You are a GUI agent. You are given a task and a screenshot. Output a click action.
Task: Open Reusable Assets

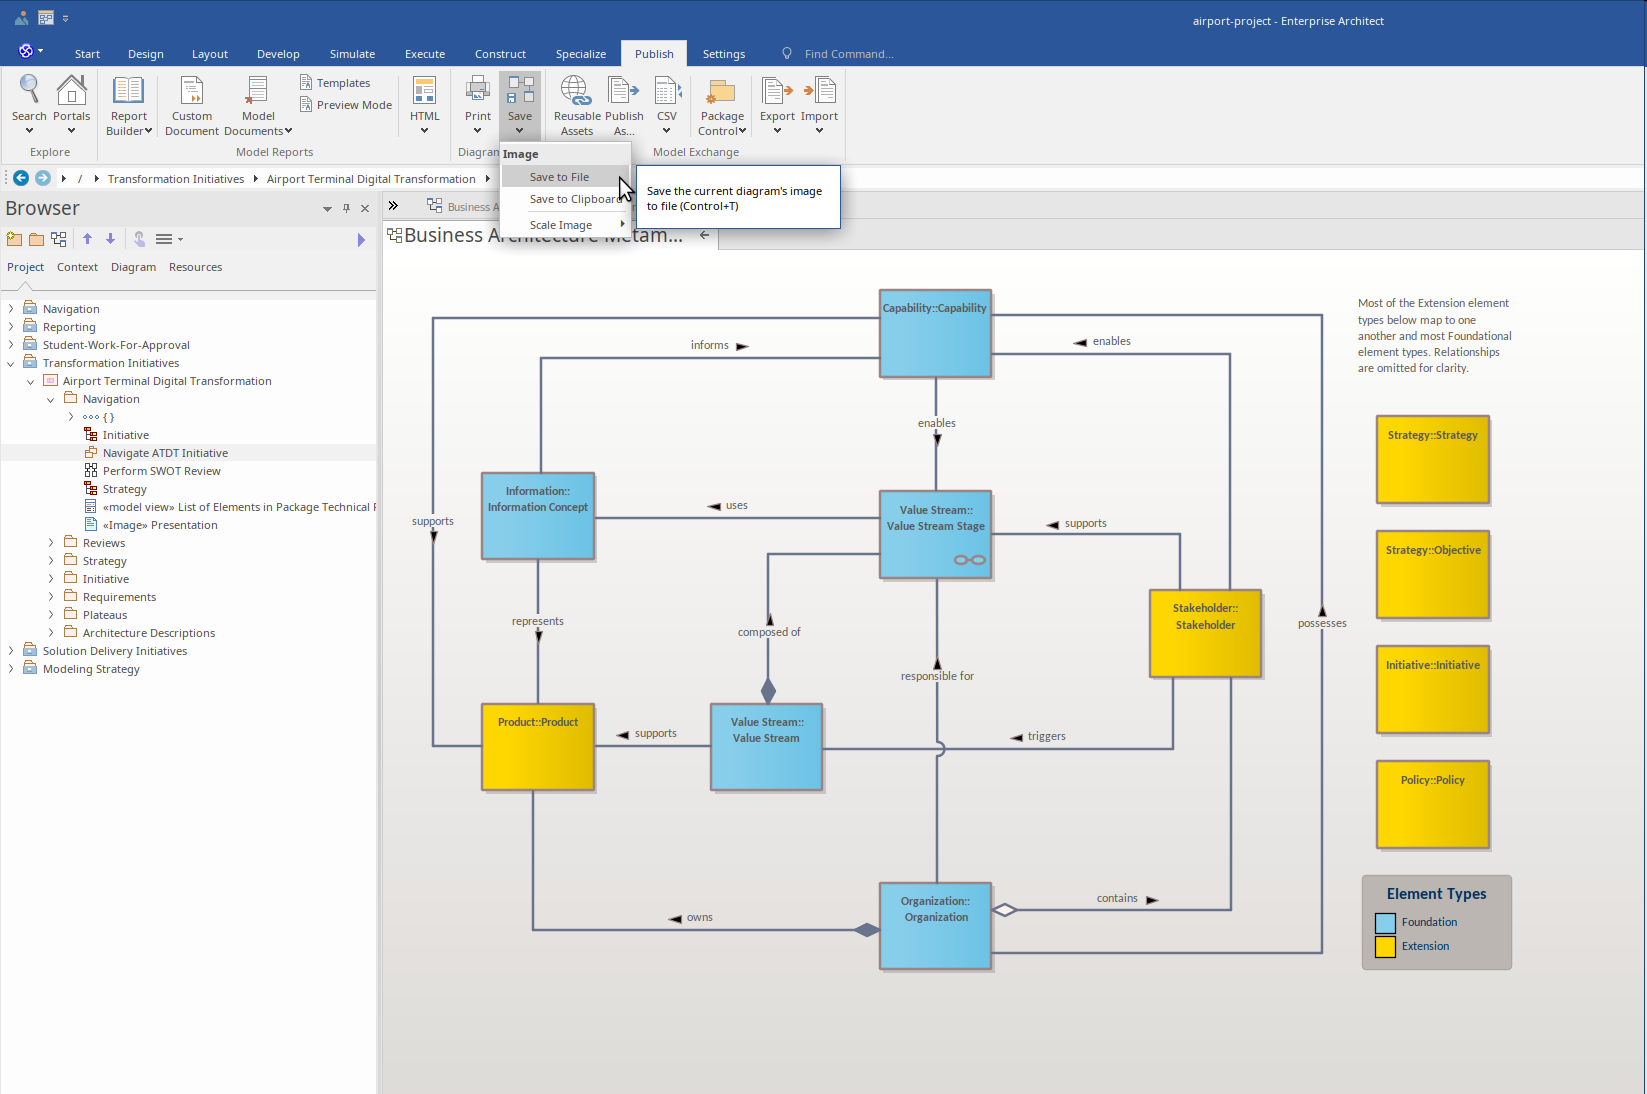click(x=577, y=105)
